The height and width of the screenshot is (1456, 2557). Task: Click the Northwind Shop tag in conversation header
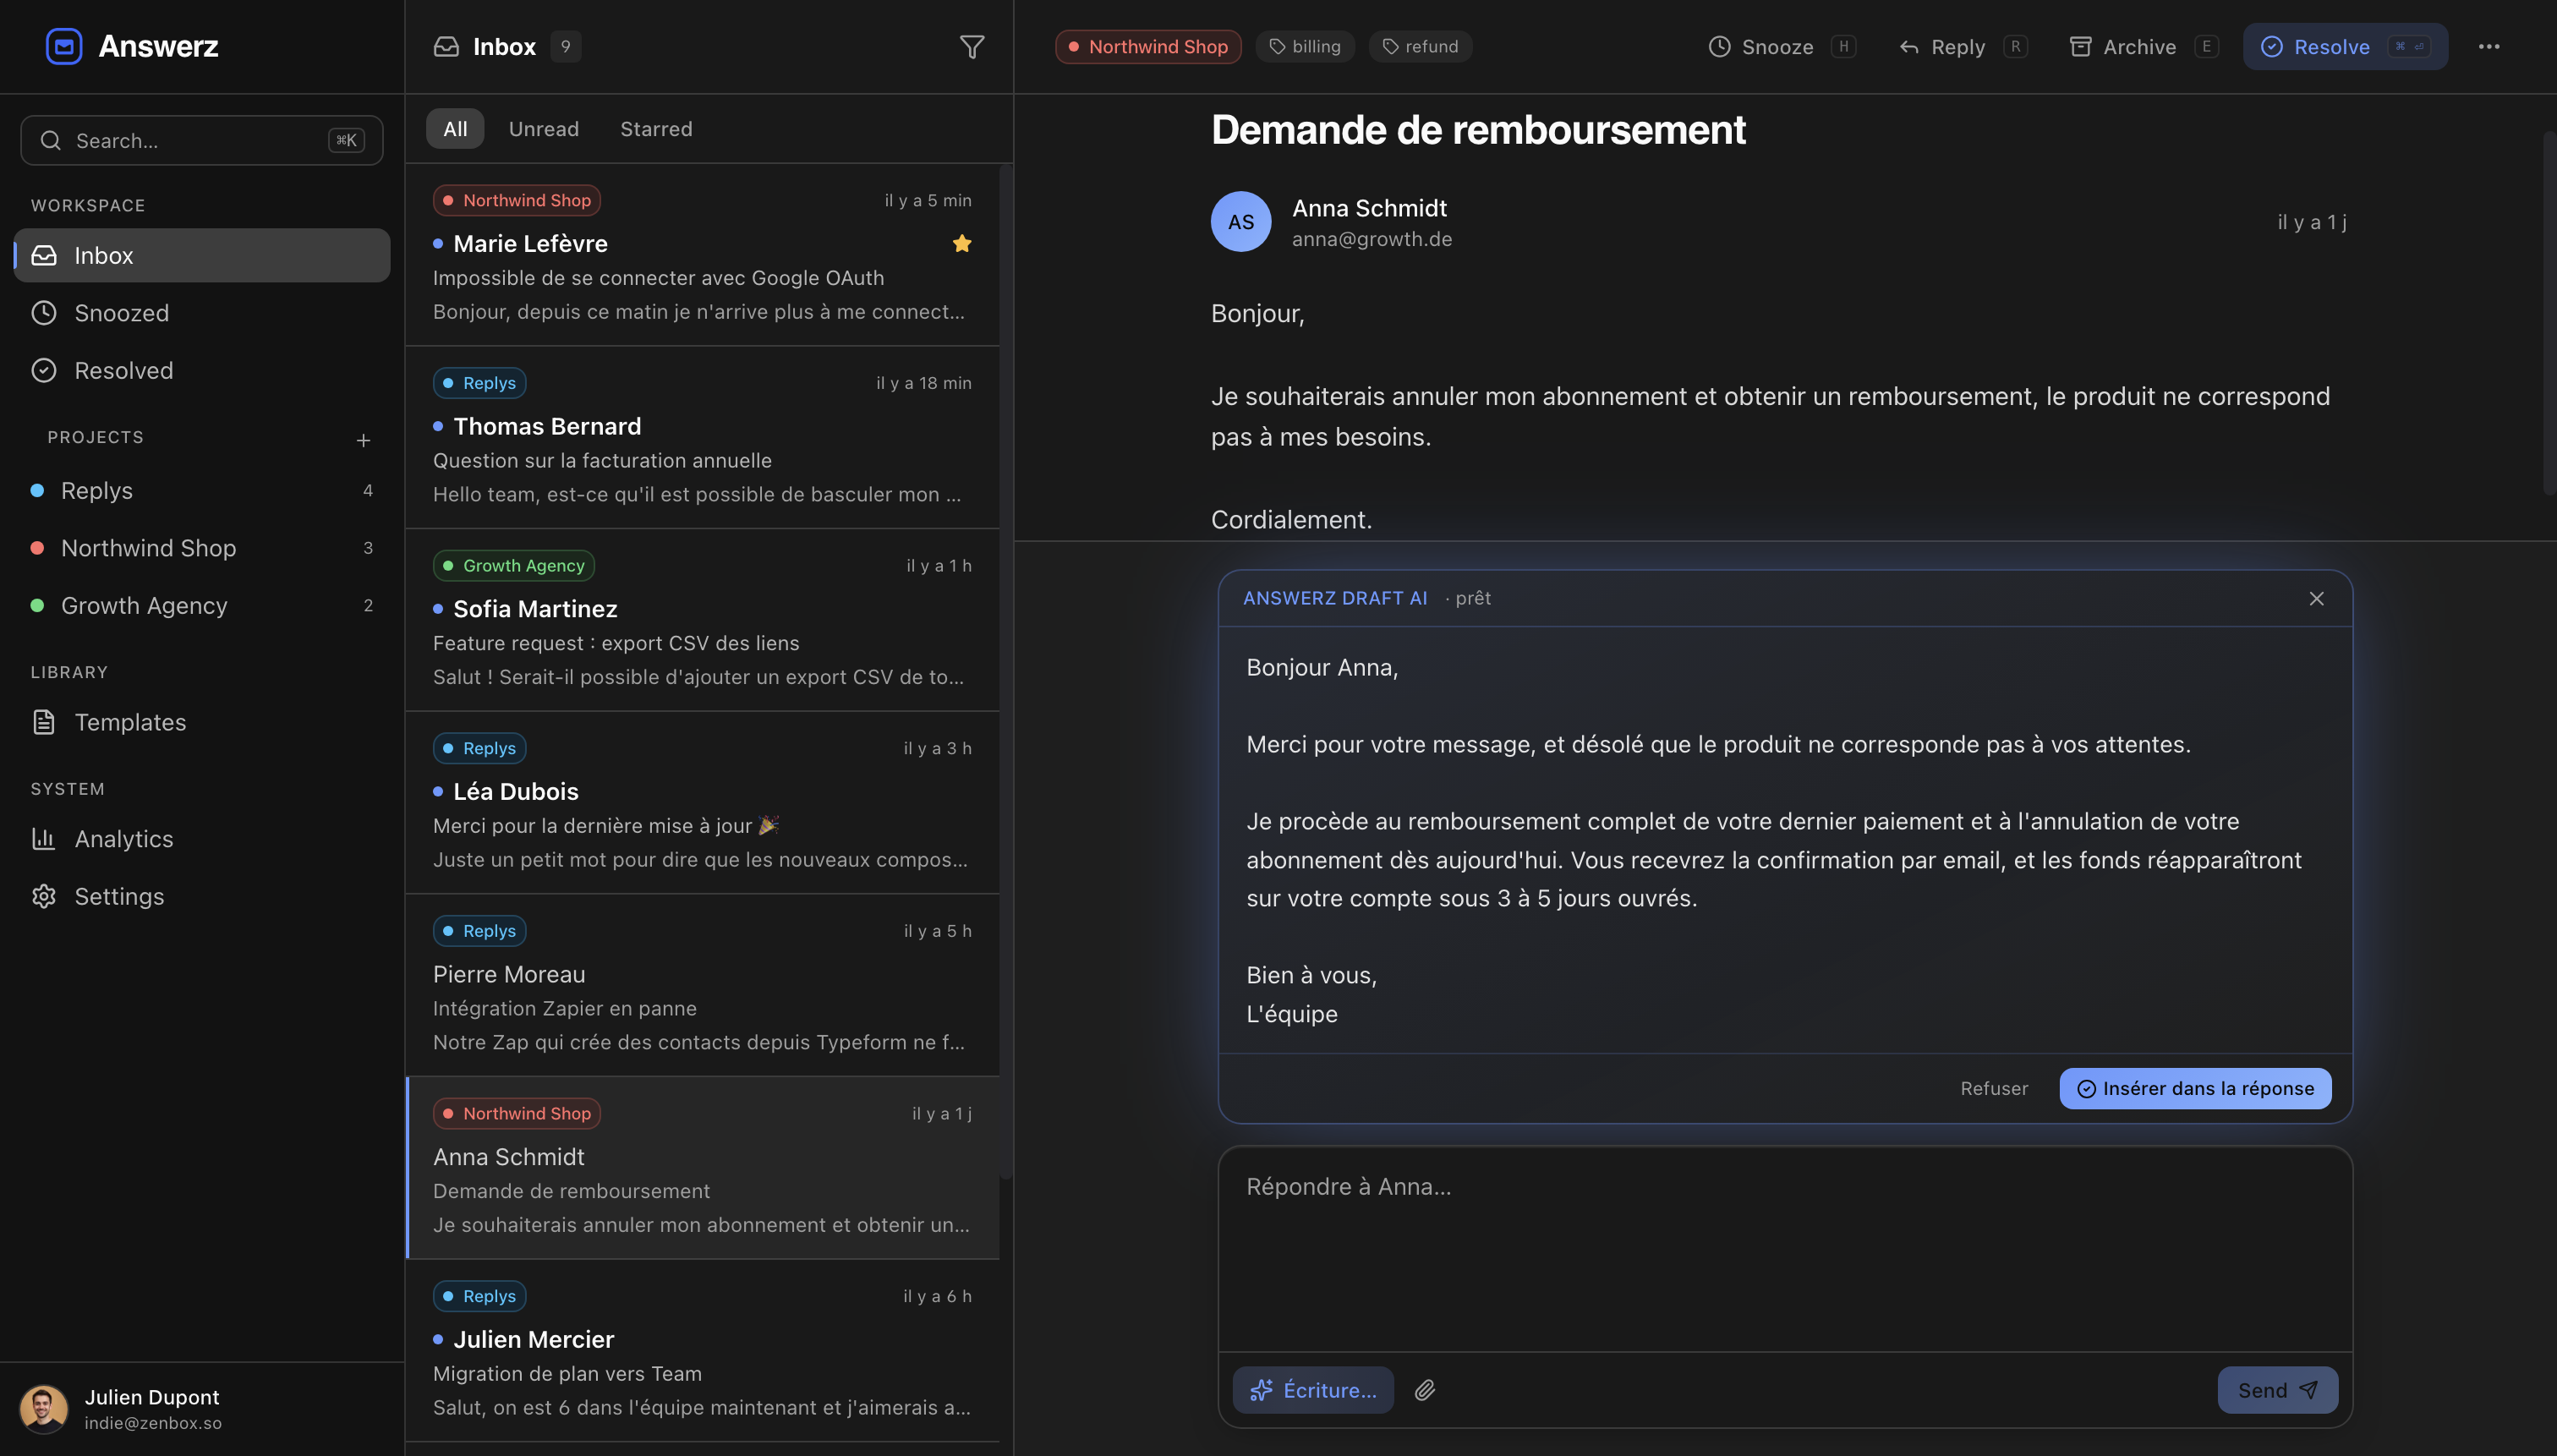tap(1148, 46)
